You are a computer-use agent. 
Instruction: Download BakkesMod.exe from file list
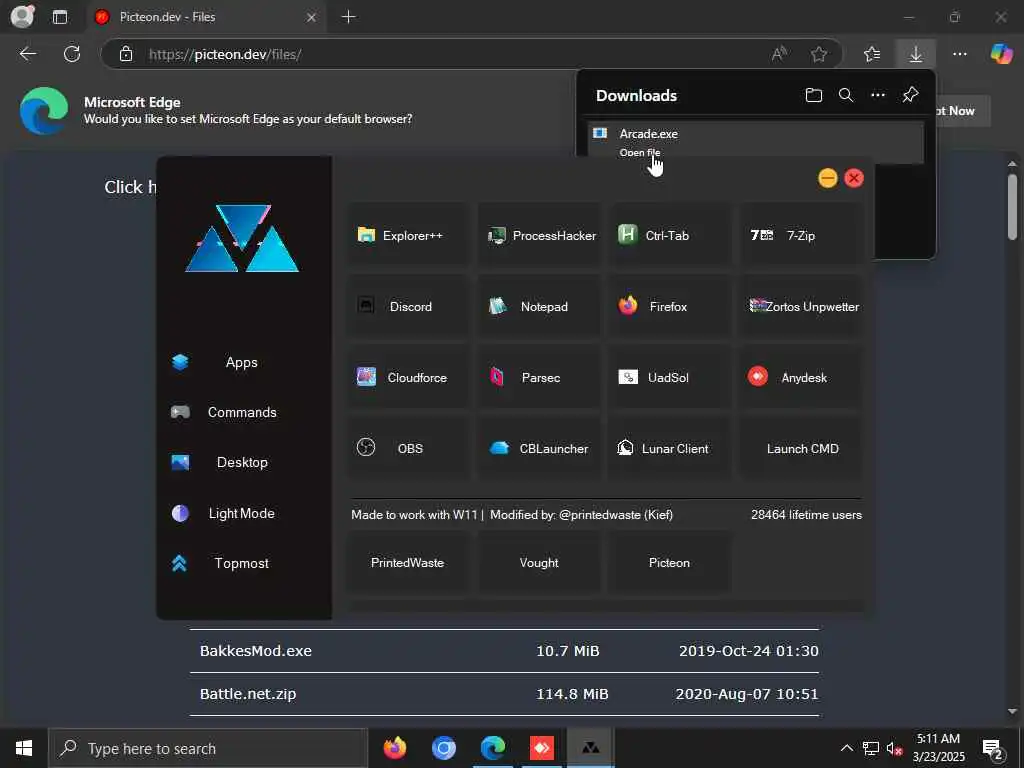point(256,651)
